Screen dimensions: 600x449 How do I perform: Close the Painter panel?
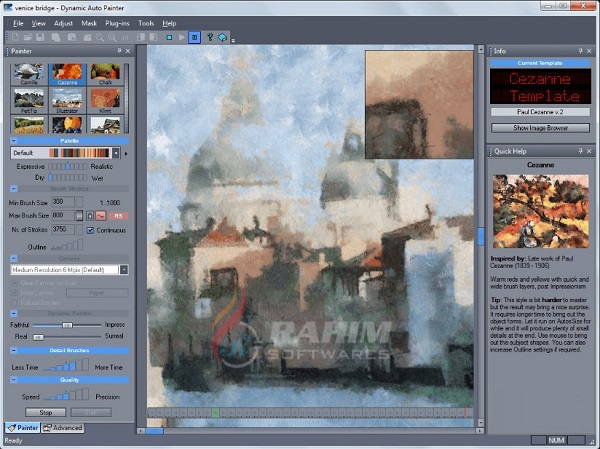pos(128,51)
